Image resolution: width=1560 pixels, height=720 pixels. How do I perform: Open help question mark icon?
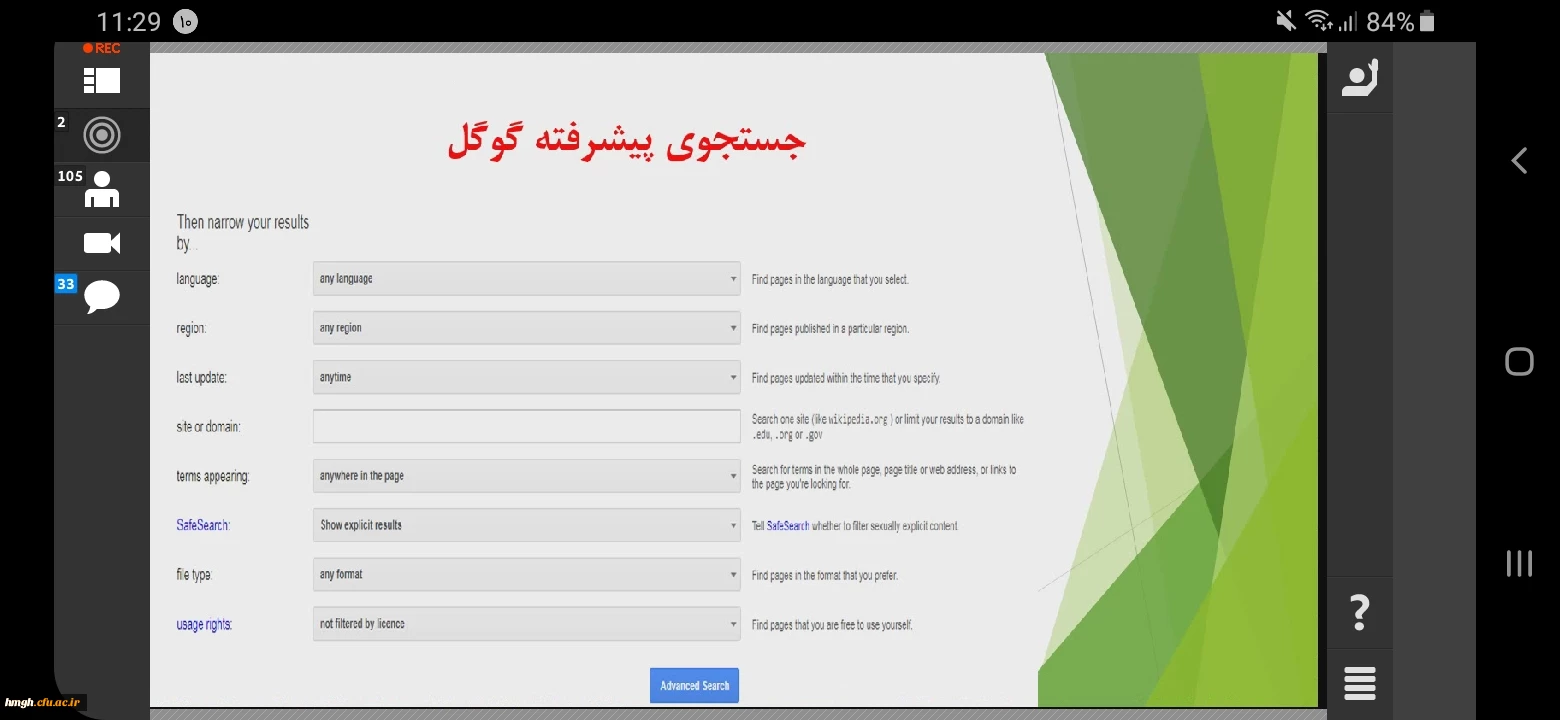[x=1359, y=611]
